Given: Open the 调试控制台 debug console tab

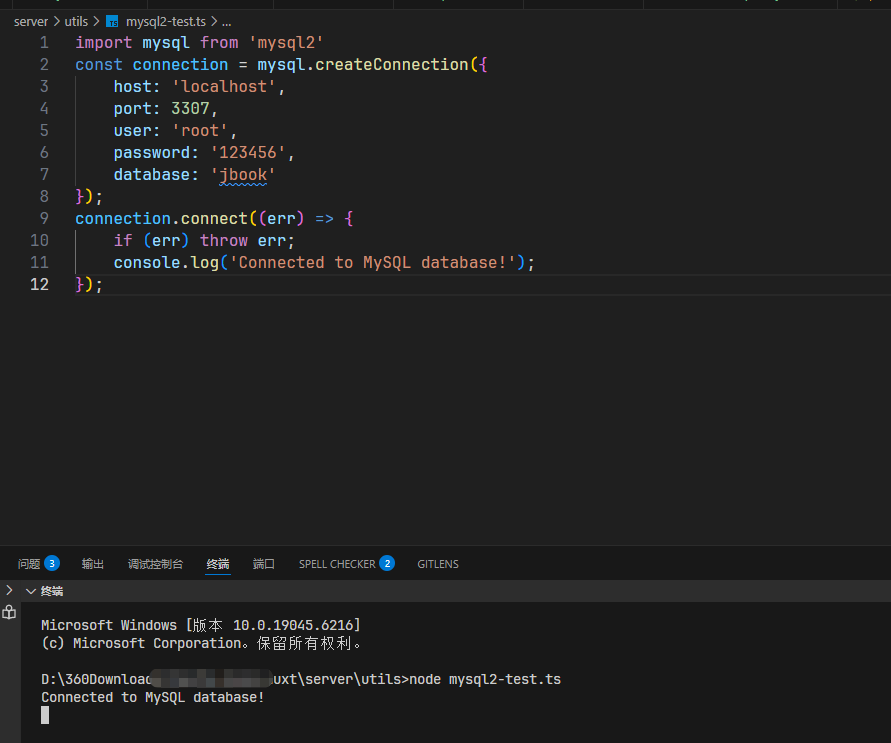Looking at the screenshot, I should 155,563.
